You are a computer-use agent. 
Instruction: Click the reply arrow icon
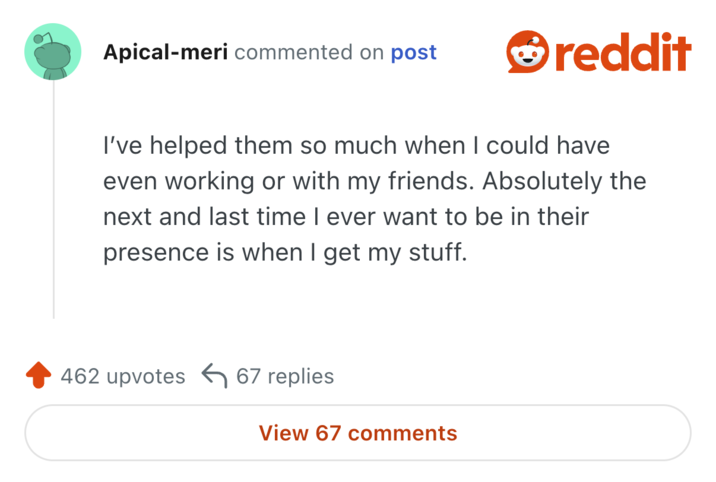pos(214,377)
